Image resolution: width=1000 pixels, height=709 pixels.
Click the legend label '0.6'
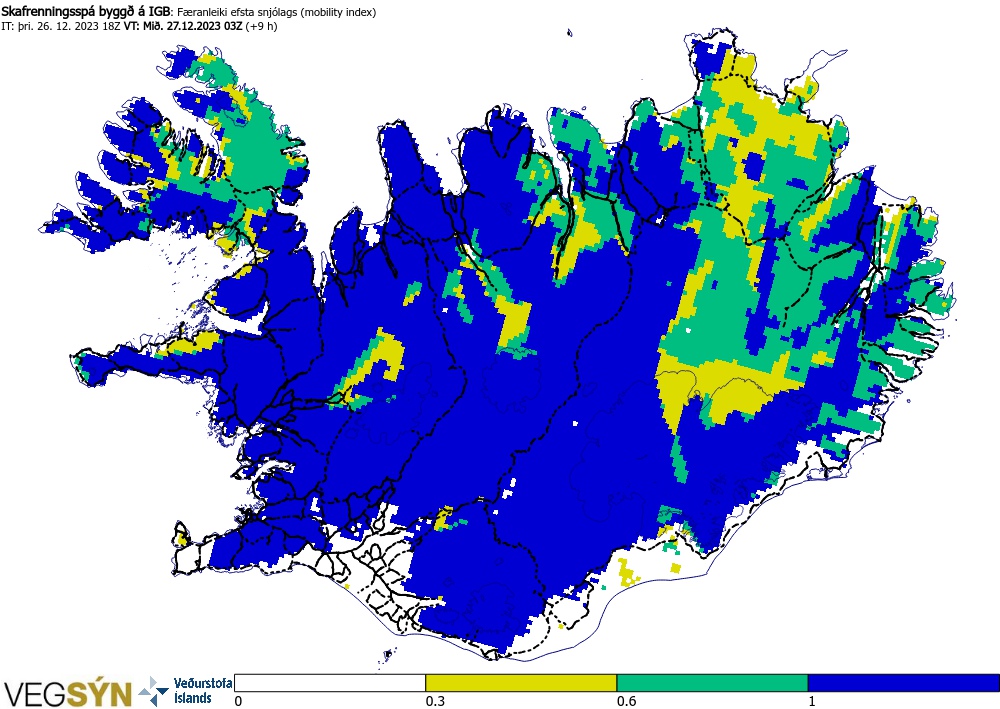click(626, 701)
